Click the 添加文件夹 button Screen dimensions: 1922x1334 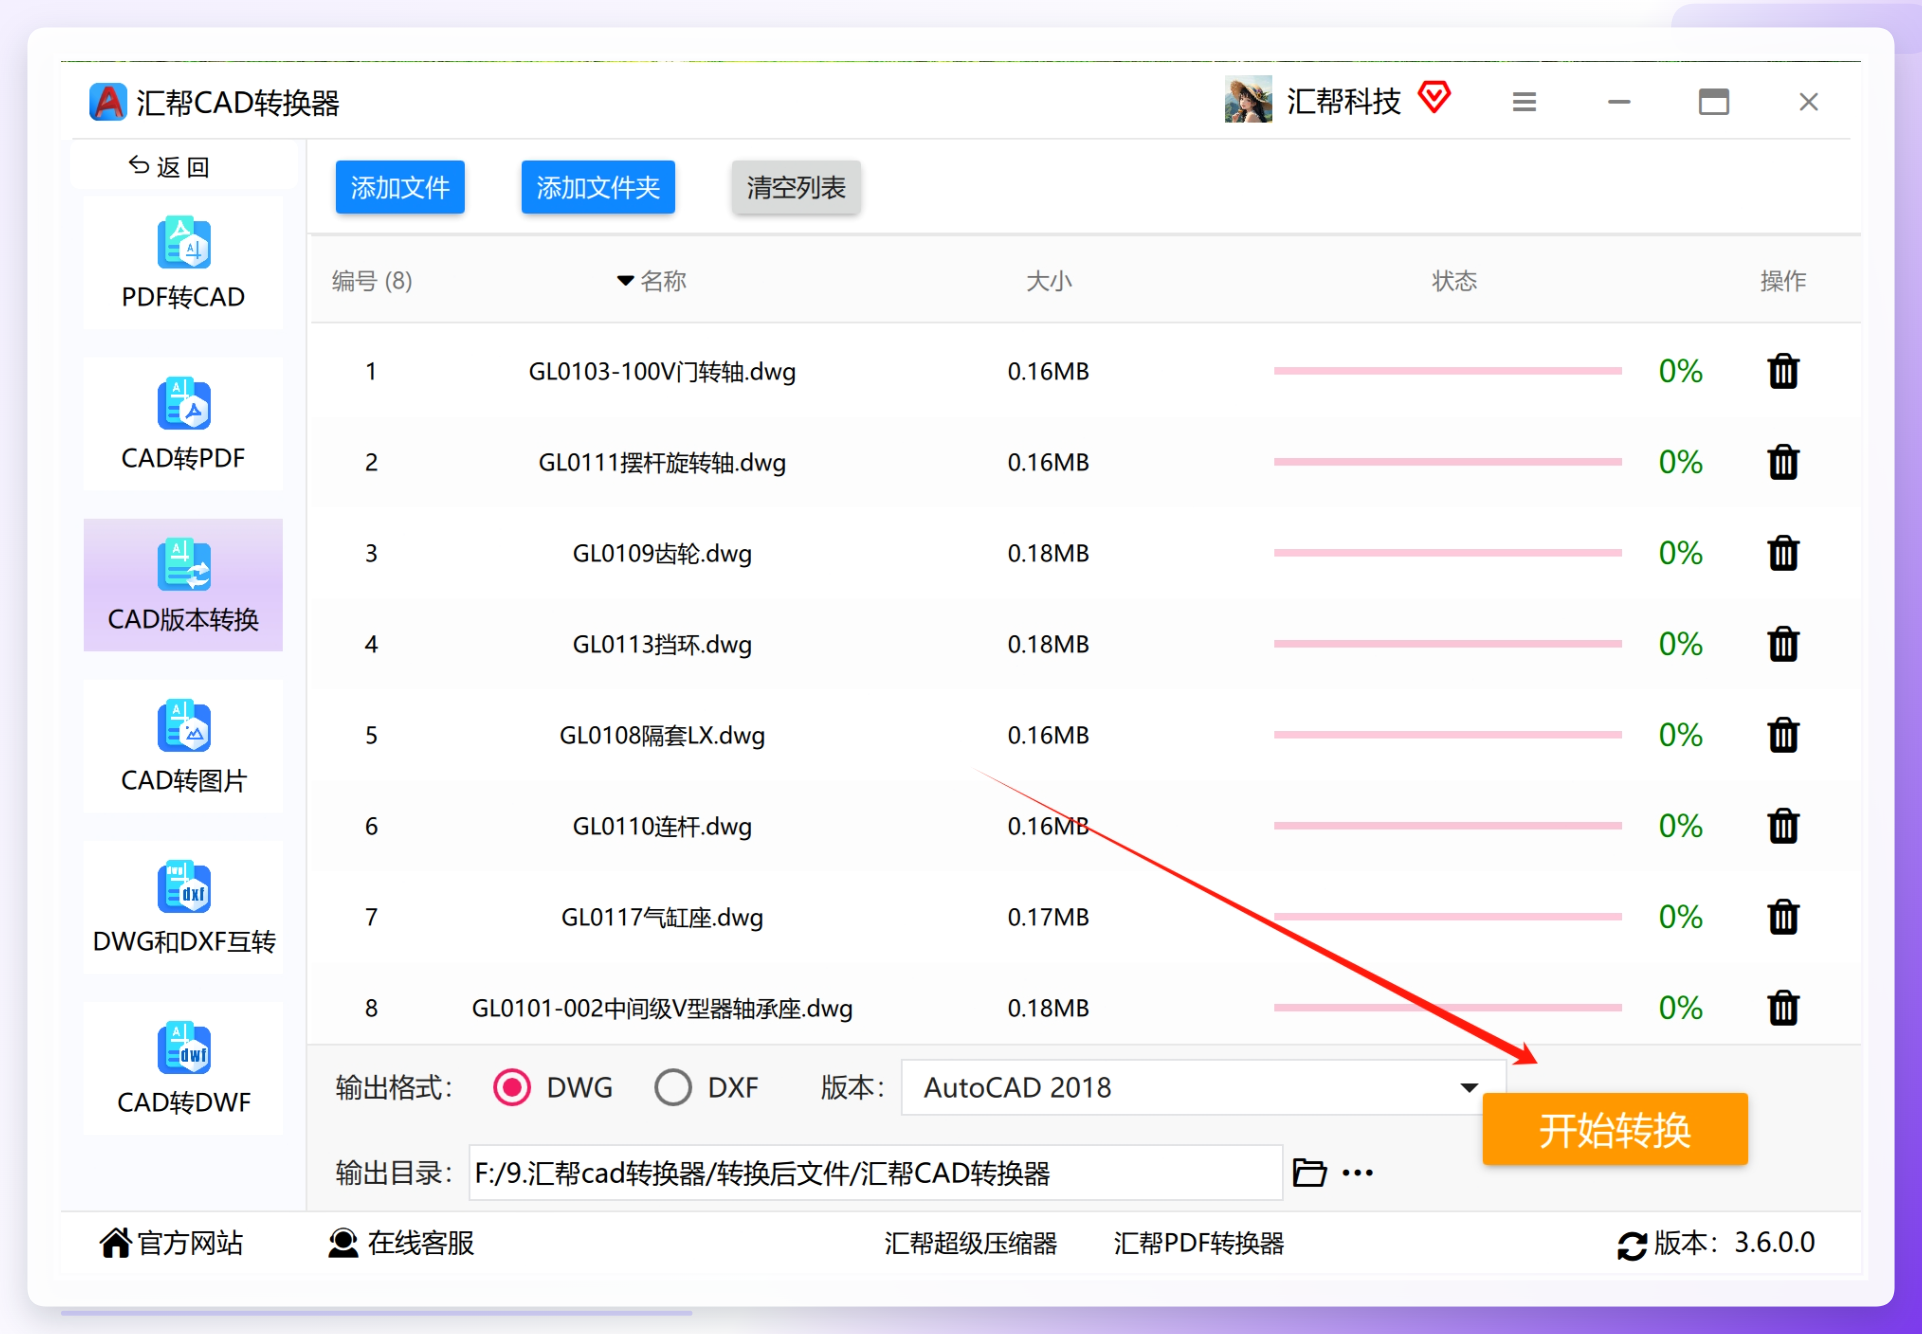598,187
